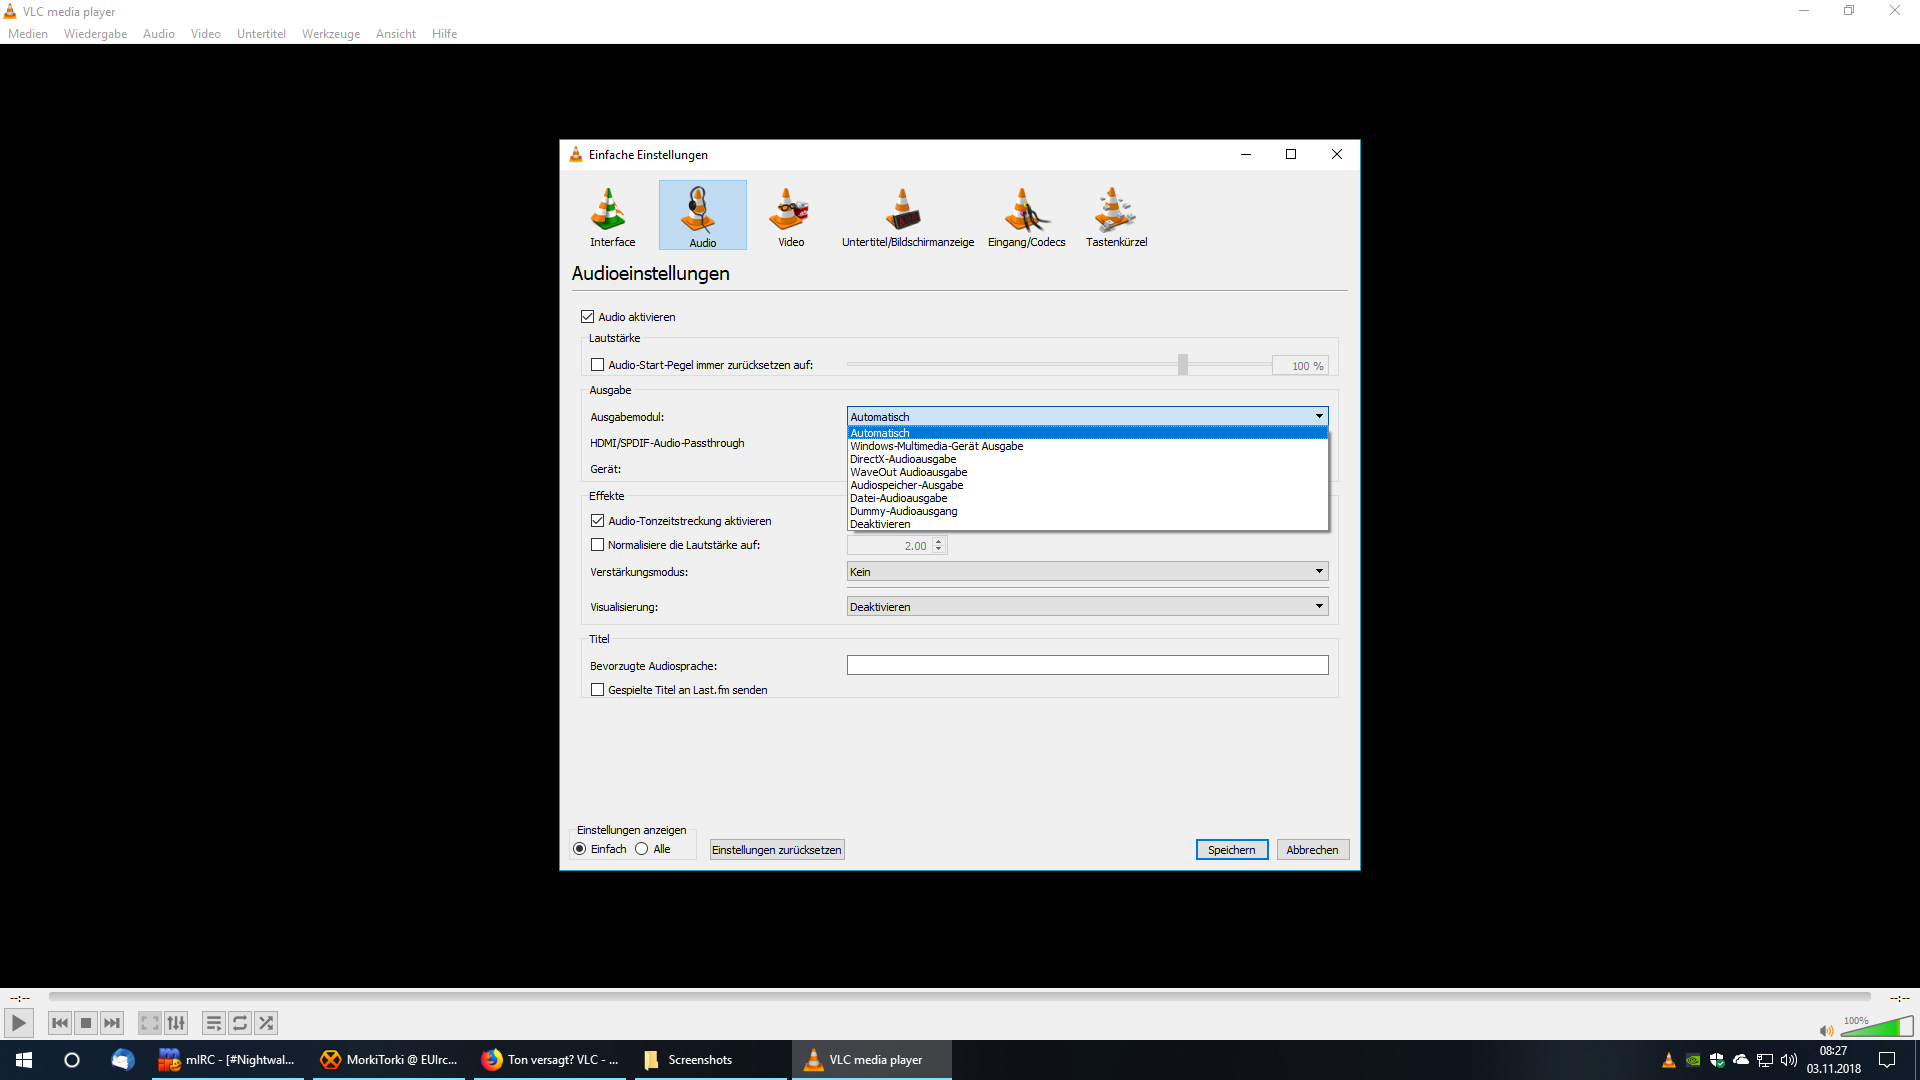Enable 'Normalisiere die Lautstärke auf'
Image resolution: width=1920 pixels, height=1080 pixels.
coord(598,545)
